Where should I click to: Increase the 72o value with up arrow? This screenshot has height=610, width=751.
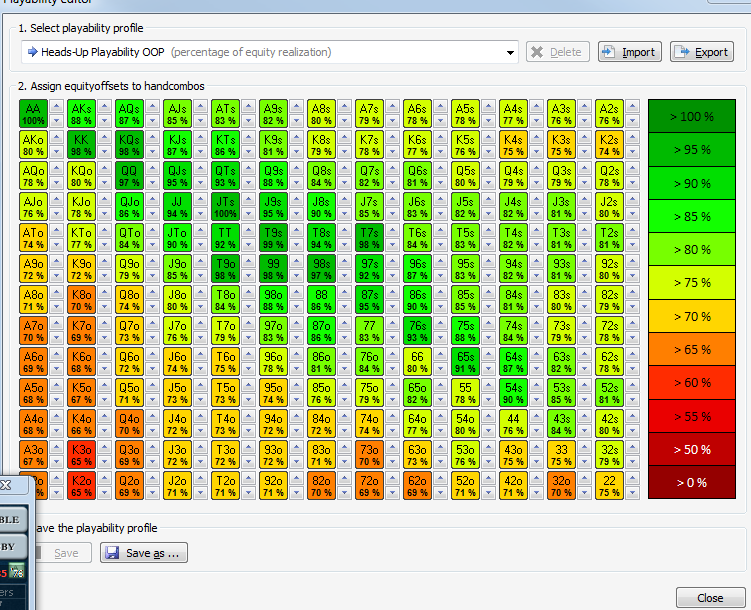click(x=392, y=478)
